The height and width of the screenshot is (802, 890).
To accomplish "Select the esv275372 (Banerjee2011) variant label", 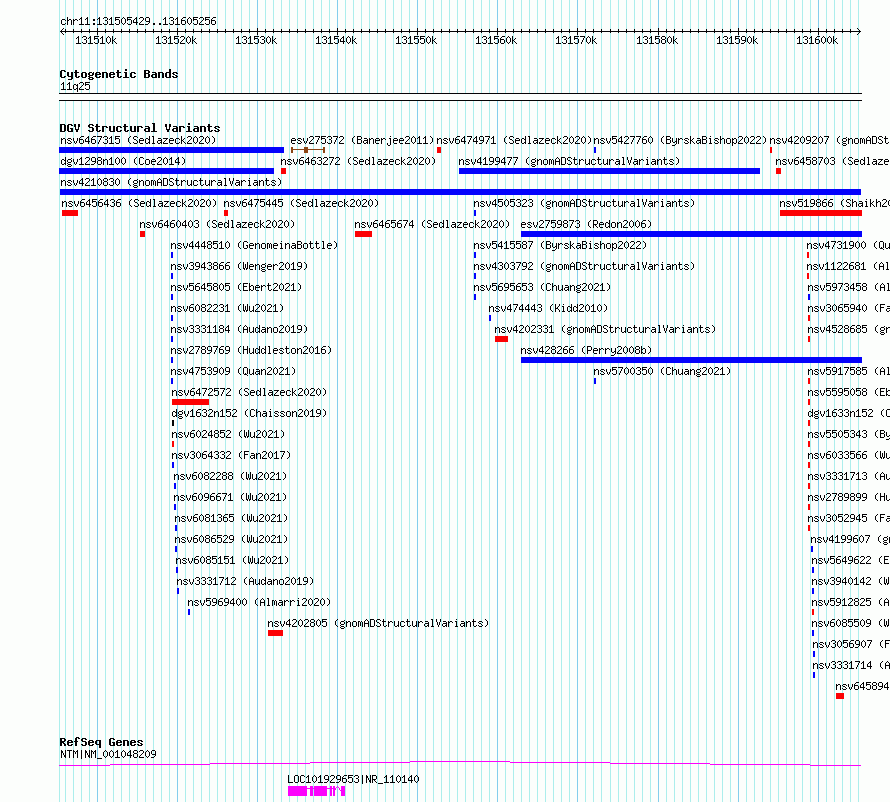I will (362, 140).
